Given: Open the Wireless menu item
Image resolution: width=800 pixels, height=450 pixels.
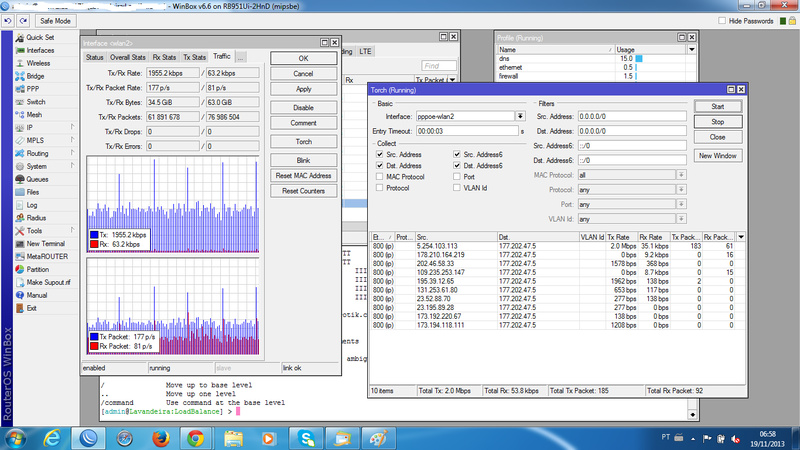Looking at the screenshot, I should pyautogui.click(x=39, y=63).
